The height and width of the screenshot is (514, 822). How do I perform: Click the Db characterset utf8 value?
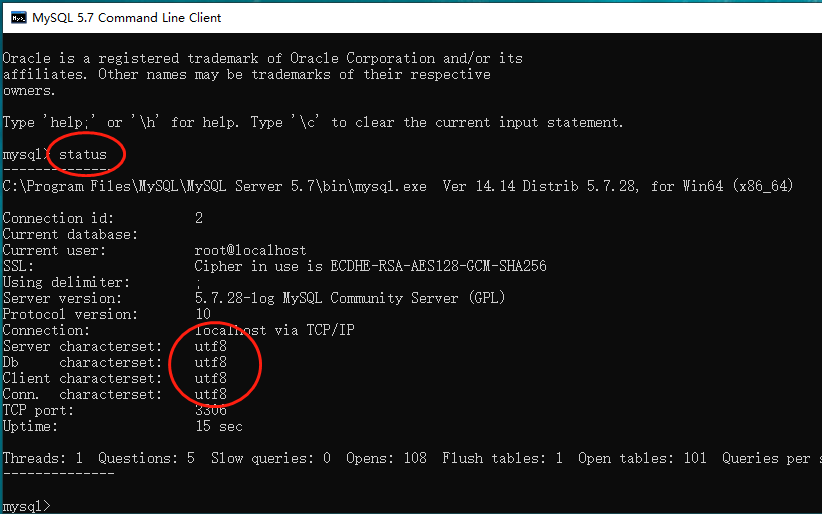pos(211,362)
